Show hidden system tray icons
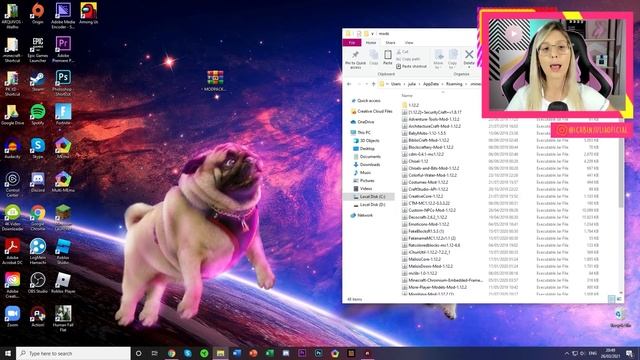This screenshot has width=640, height=360. click(x=567, y=353)
